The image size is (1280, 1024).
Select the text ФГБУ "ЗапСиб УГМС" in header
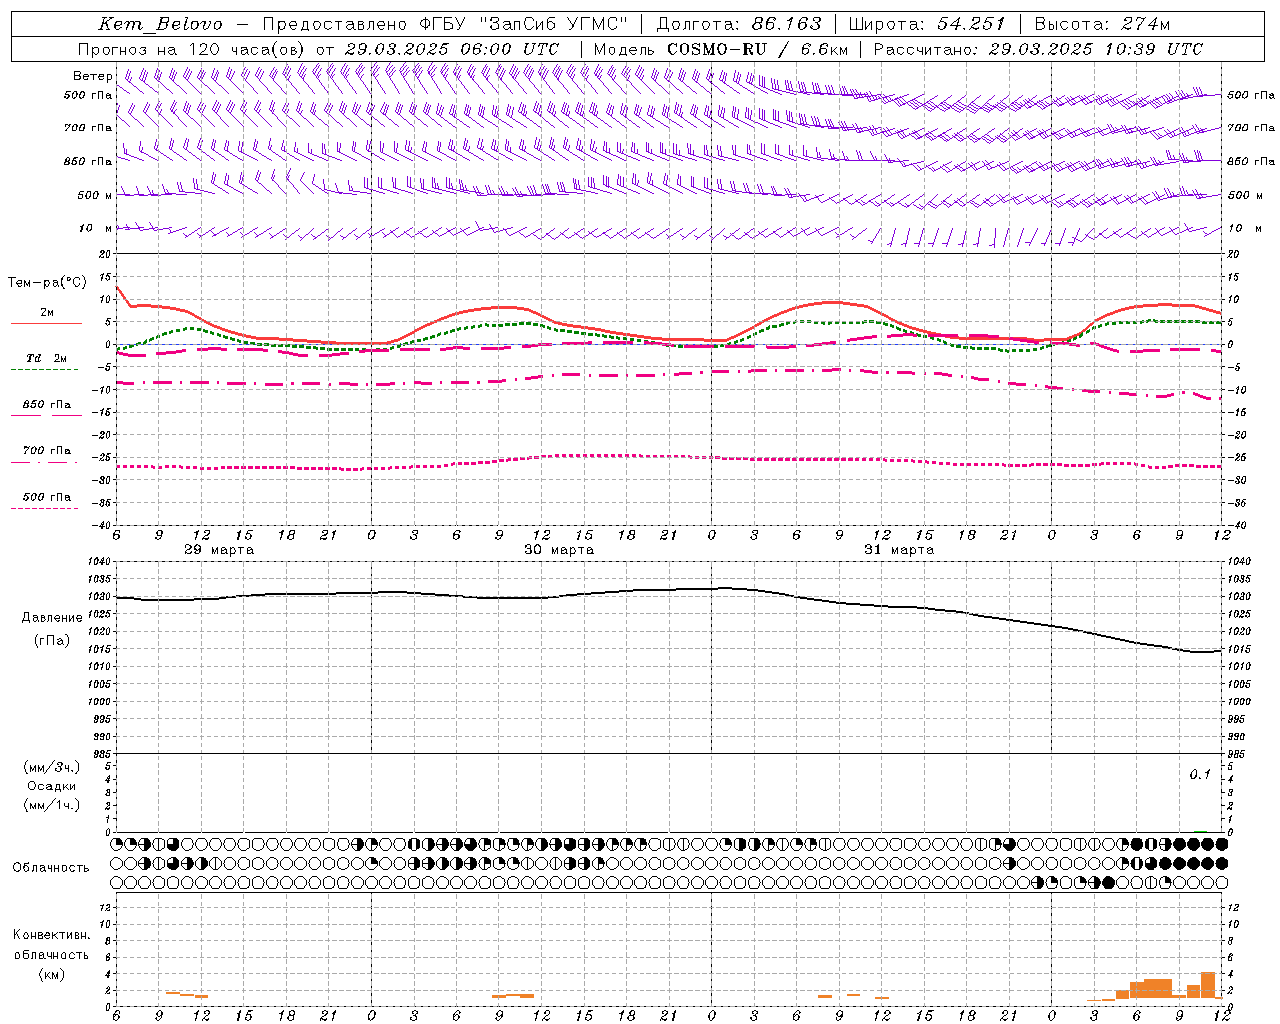click(524, 24)
